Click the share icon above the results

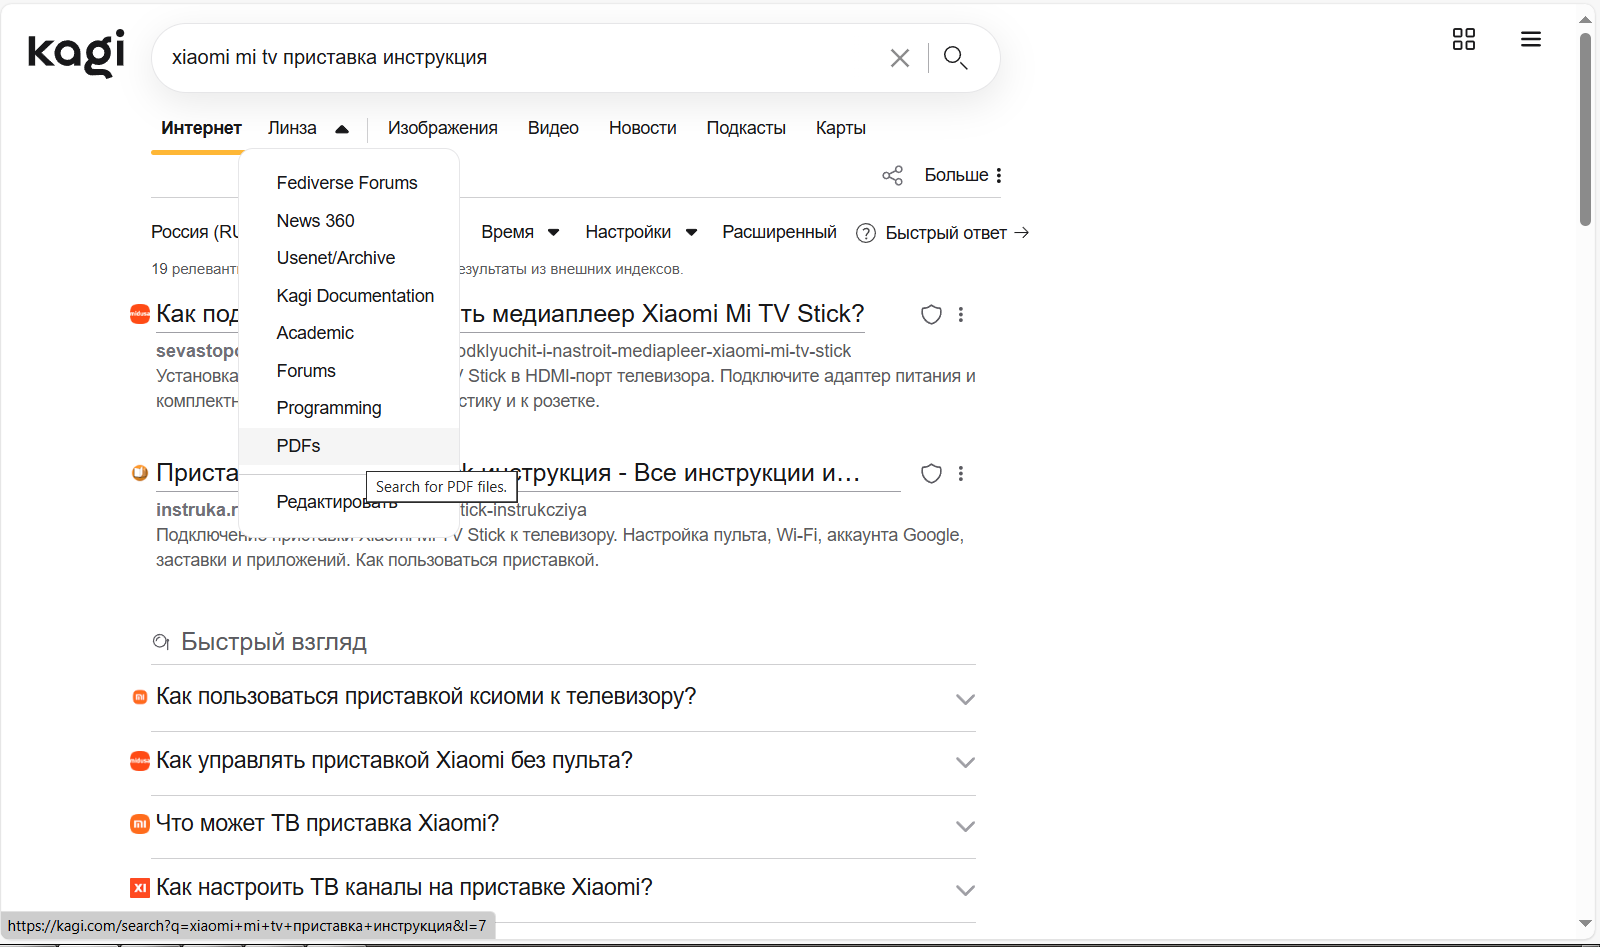[892, 174]
